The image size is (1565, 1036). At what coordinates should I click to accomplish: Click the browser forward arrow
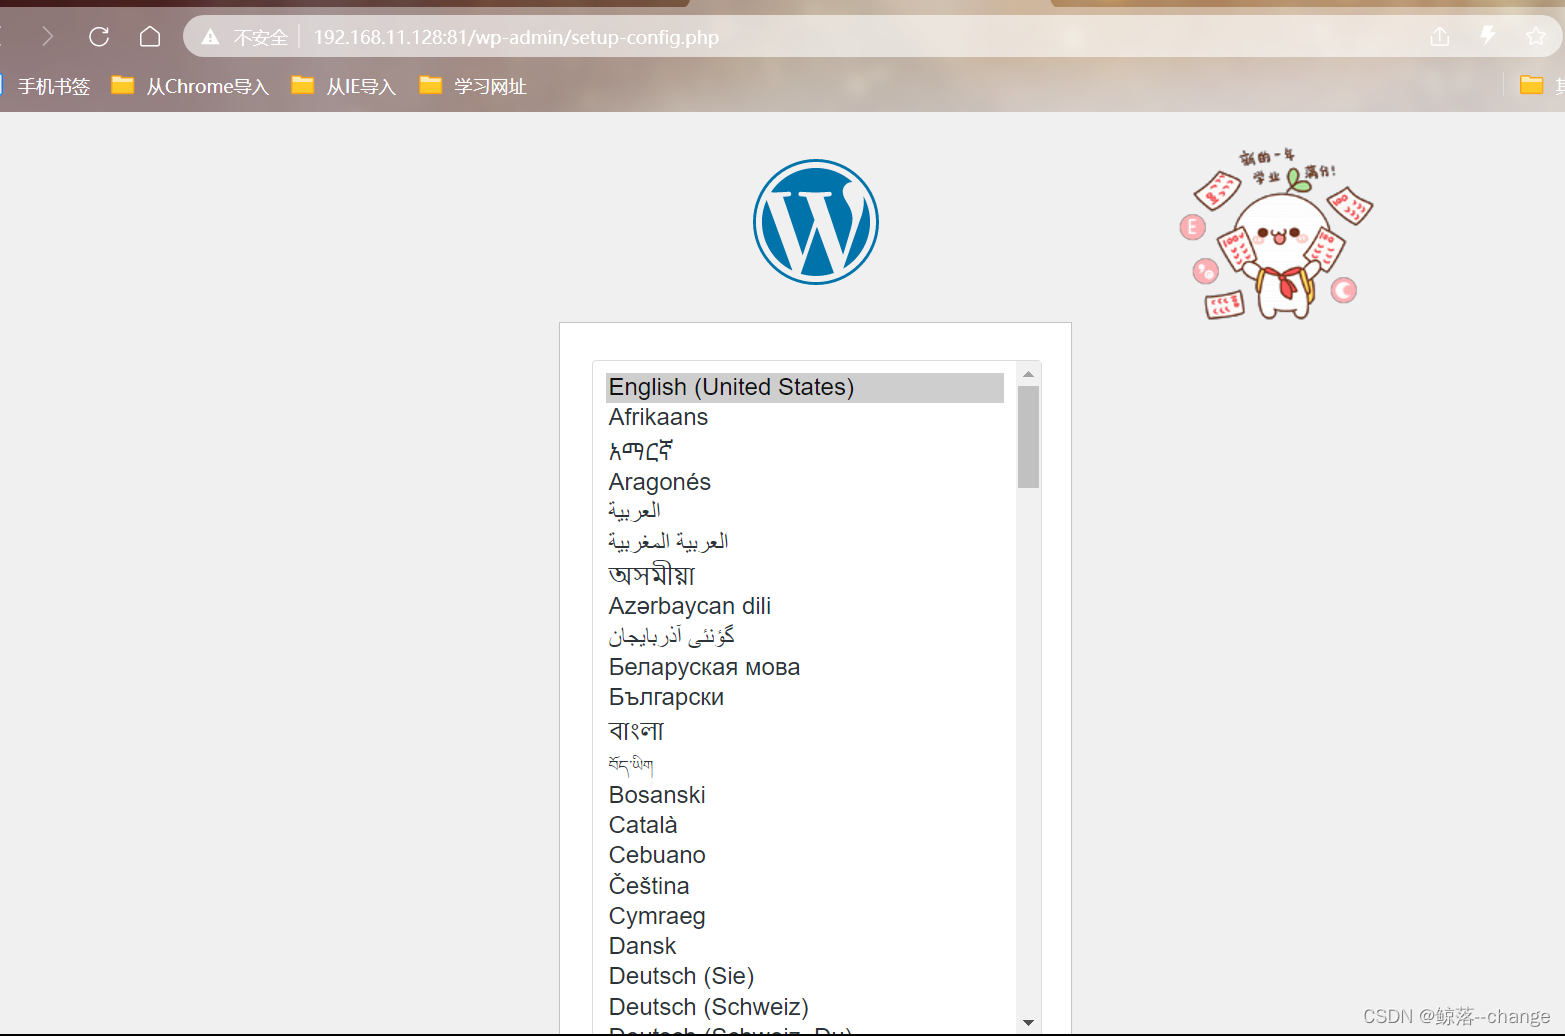click(47, 37)
